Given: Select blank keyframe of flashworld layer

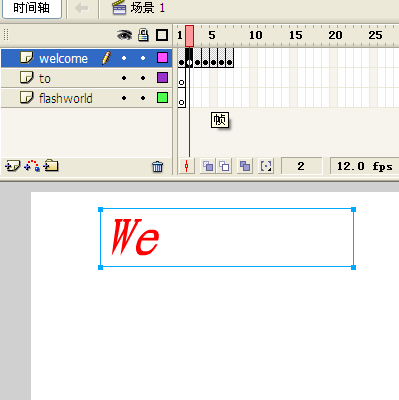Looking at the screenshot, I should coord(181,98).
